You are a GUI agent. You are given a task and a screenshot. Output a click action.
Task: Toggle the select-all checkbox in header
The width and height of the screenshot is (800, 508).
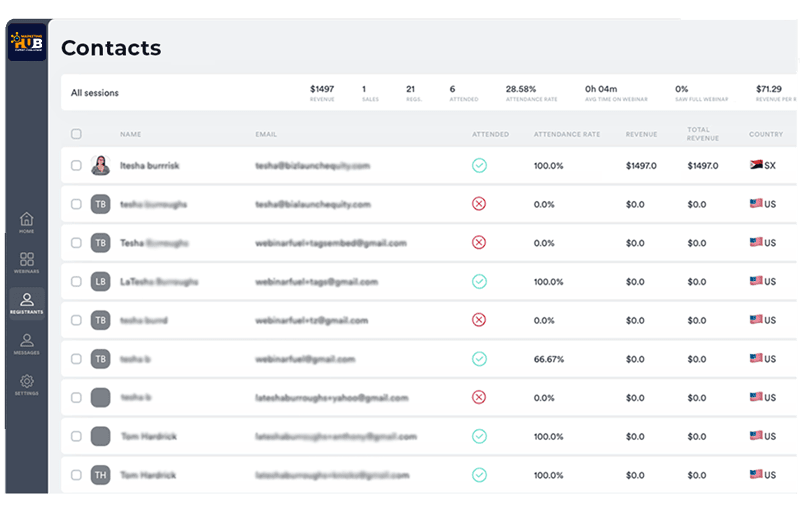tap(76, 134)
